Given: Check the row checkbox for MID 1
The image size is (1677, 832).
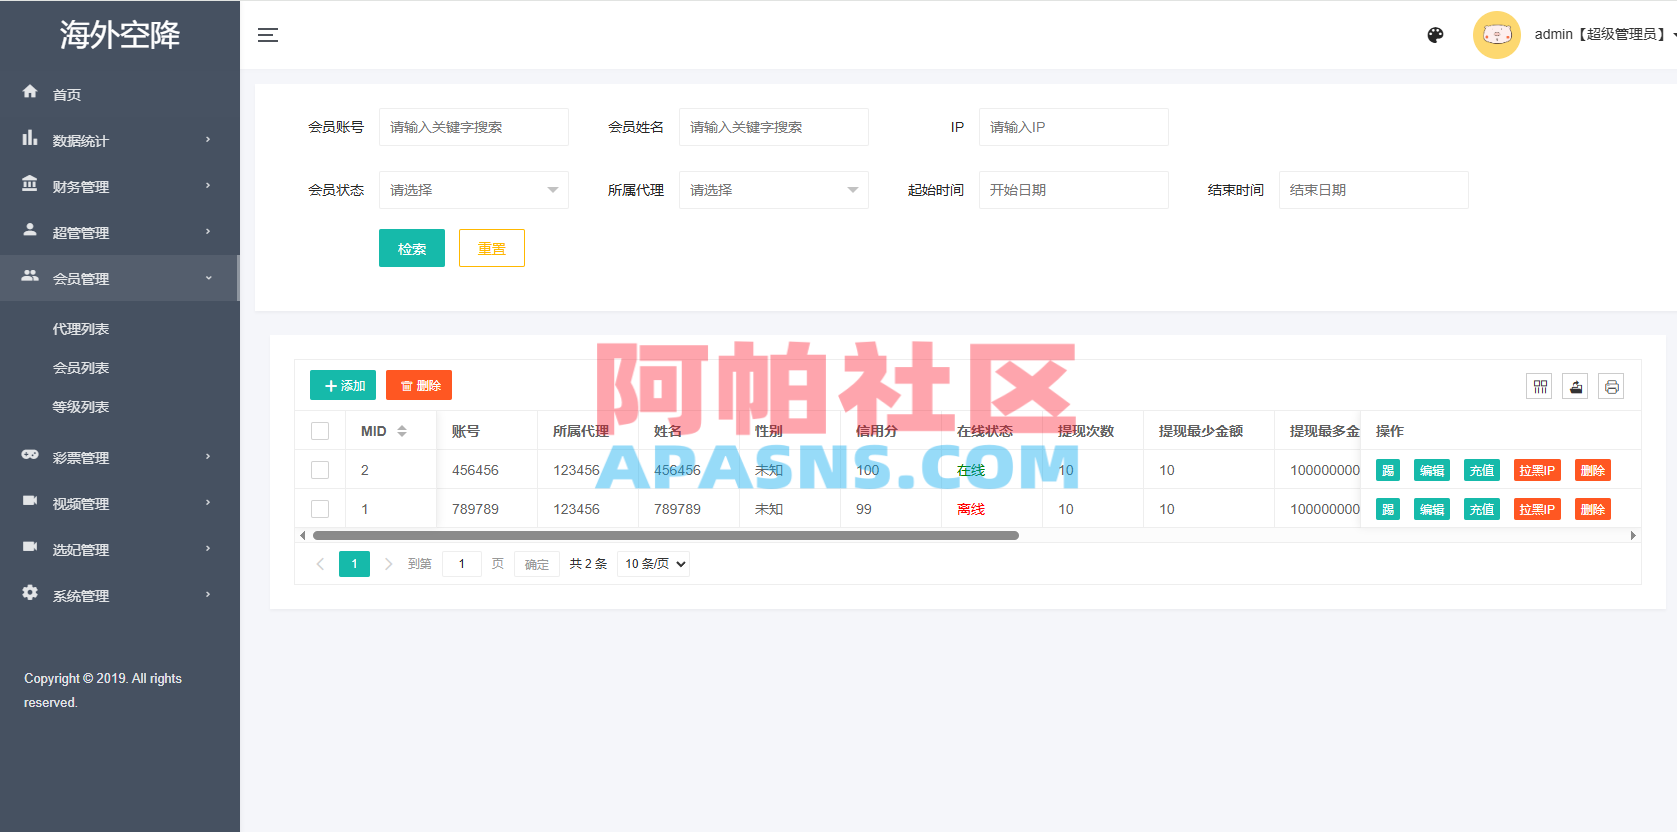Looking at the screenshot, I should pyautogui.click(x=320, y=509).
